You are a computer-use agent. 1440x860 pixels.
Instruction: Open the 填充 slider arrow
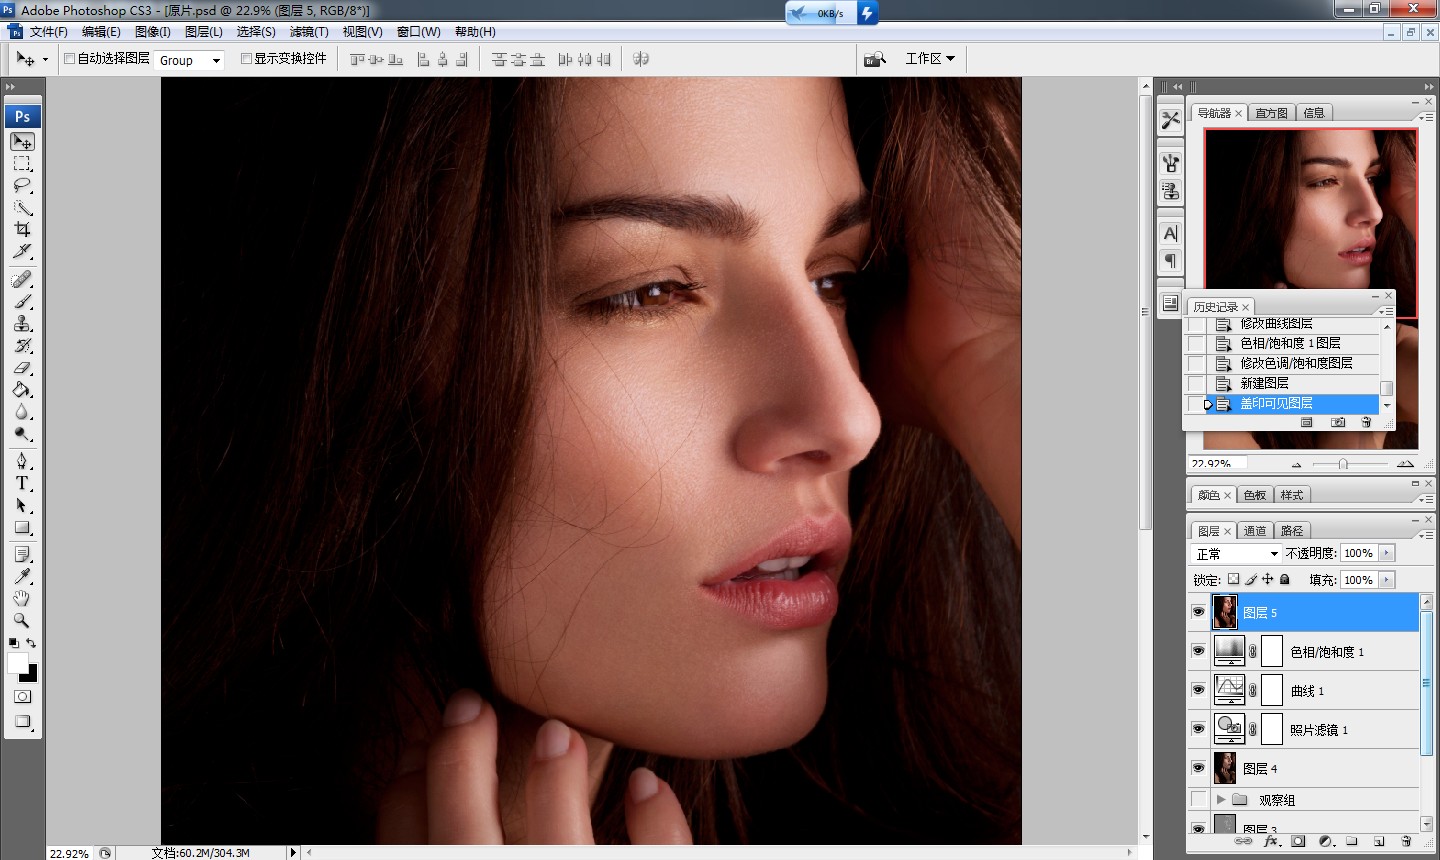pos(1386,580)
